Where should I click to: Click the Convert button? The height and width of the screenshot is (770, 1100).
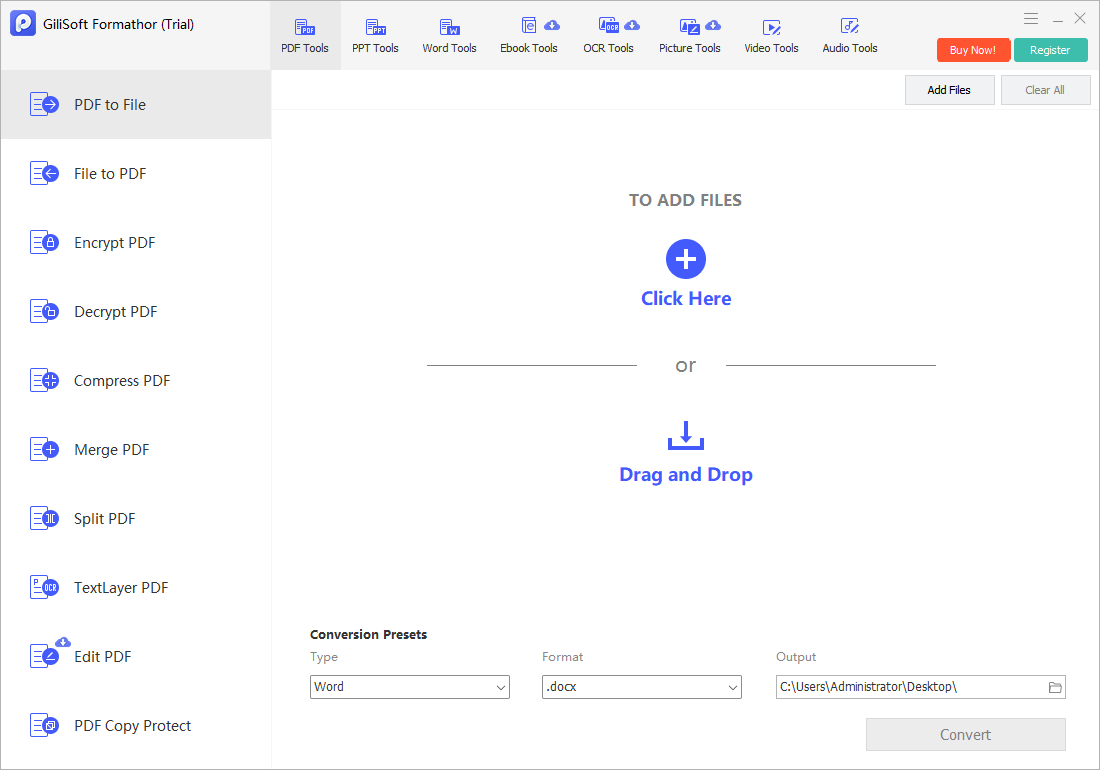[965, 734]
